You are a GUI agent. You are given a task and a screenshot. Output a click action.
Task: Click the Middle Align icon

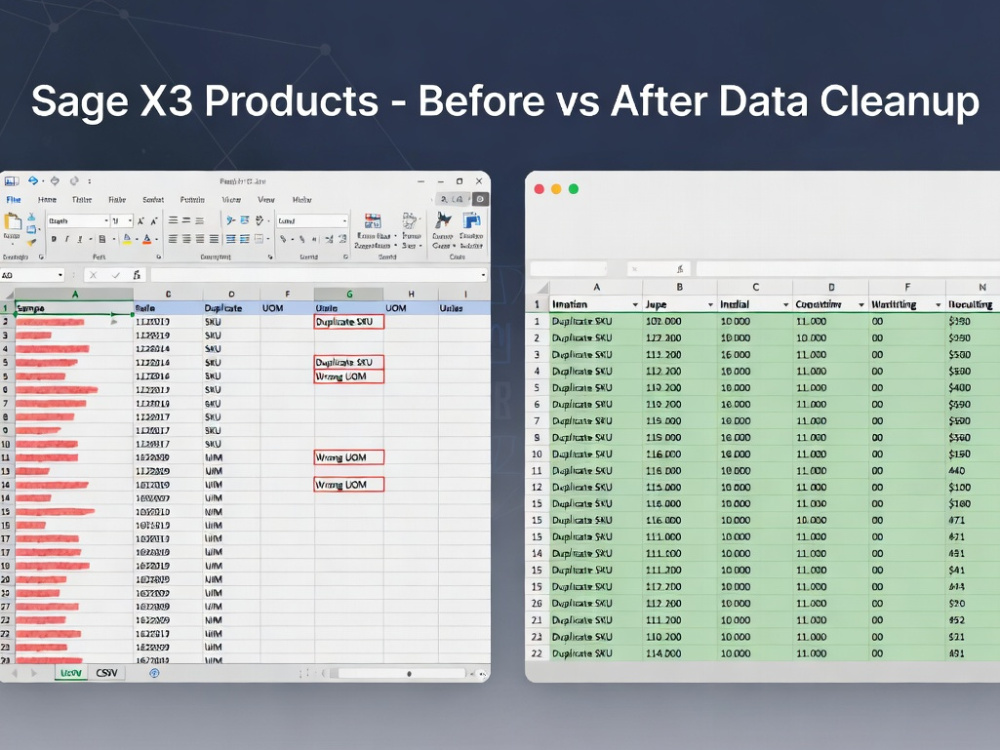[x=186, y=220]
